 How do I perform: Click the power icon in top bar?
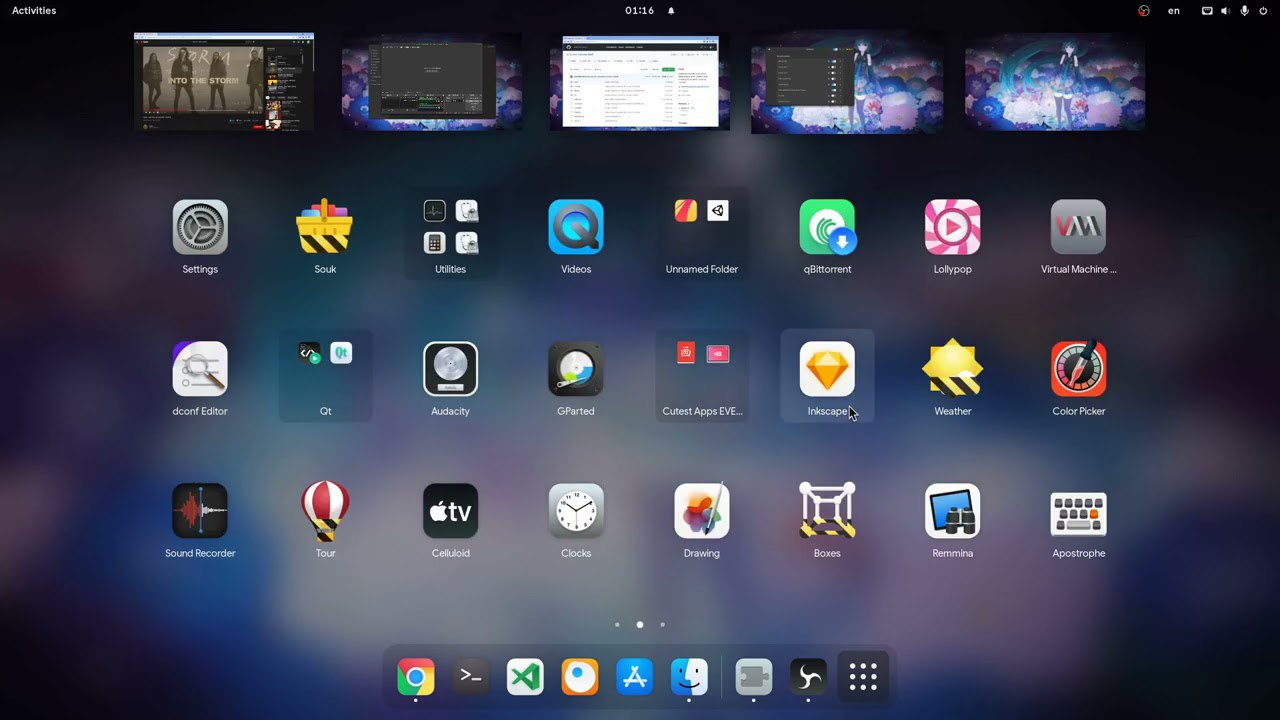click(x=1262, y=10)
